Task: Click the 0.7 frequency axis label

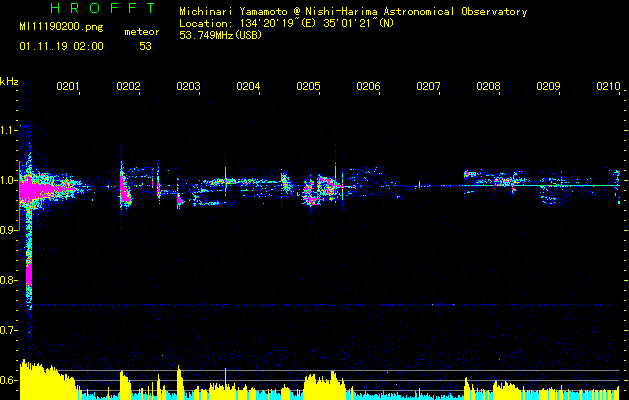Action: pos(8,330)
